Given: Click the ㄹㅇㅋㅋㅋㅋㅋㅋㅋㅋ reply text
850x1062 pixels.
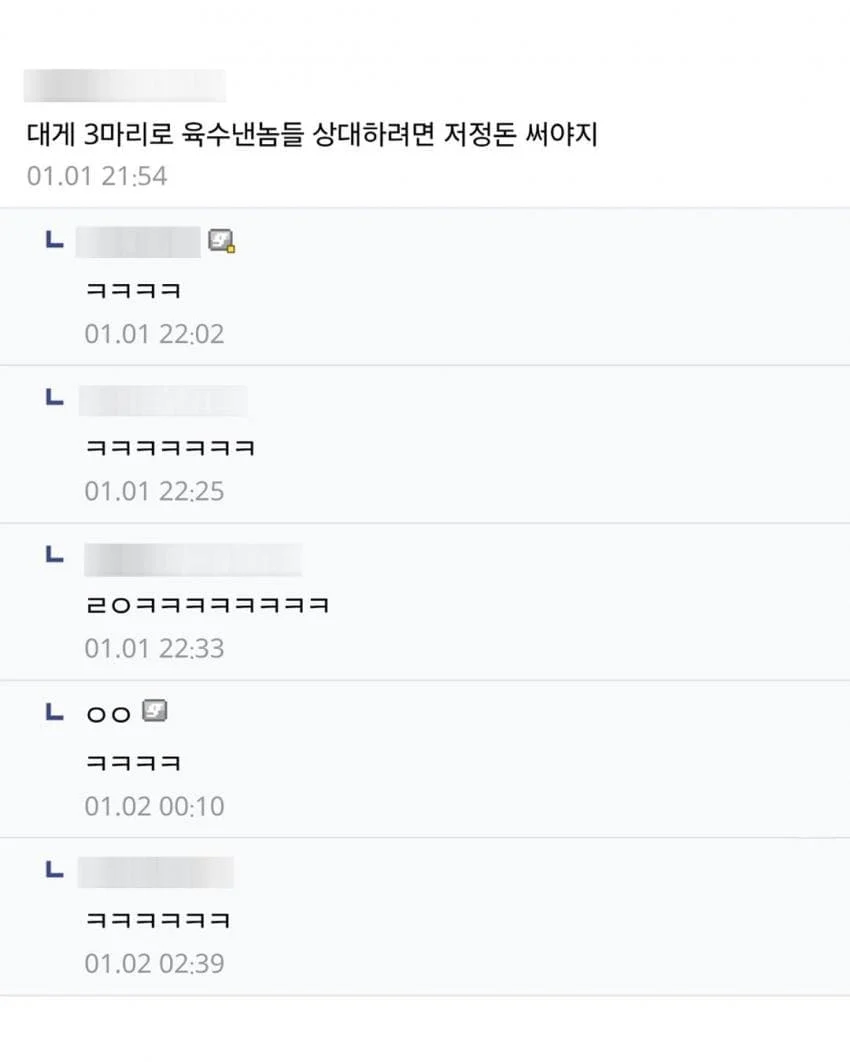Looking at the screenshot, I should click(x=207, y=605).
